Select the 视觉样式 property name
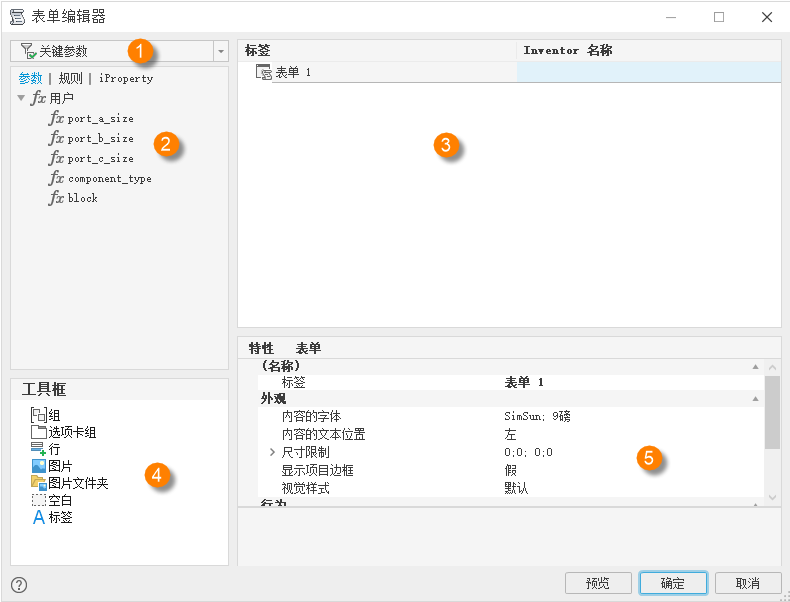Image resolution: width=790 pixels, height=602 pixels. 305,488
